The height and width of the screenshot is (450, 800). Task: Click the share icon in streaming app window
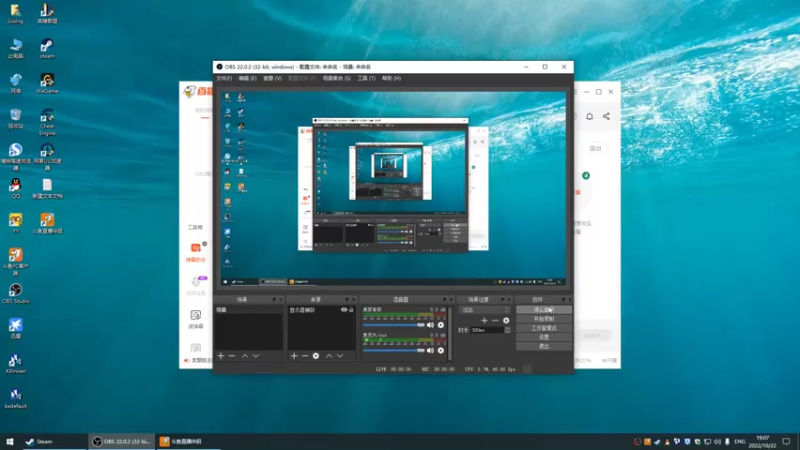click(x=606, y=116)
